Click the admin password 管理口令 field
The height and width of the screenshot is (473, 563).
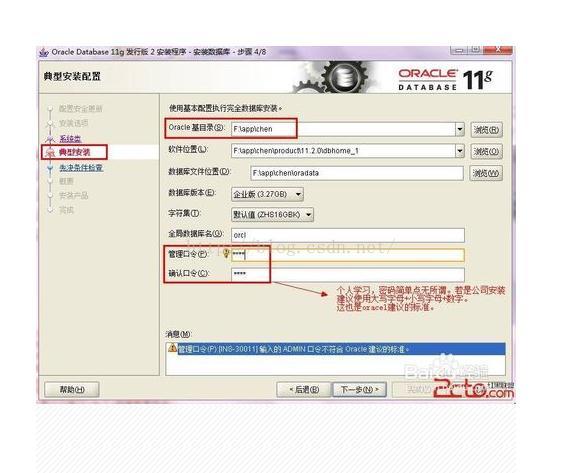tap(348, 255)
